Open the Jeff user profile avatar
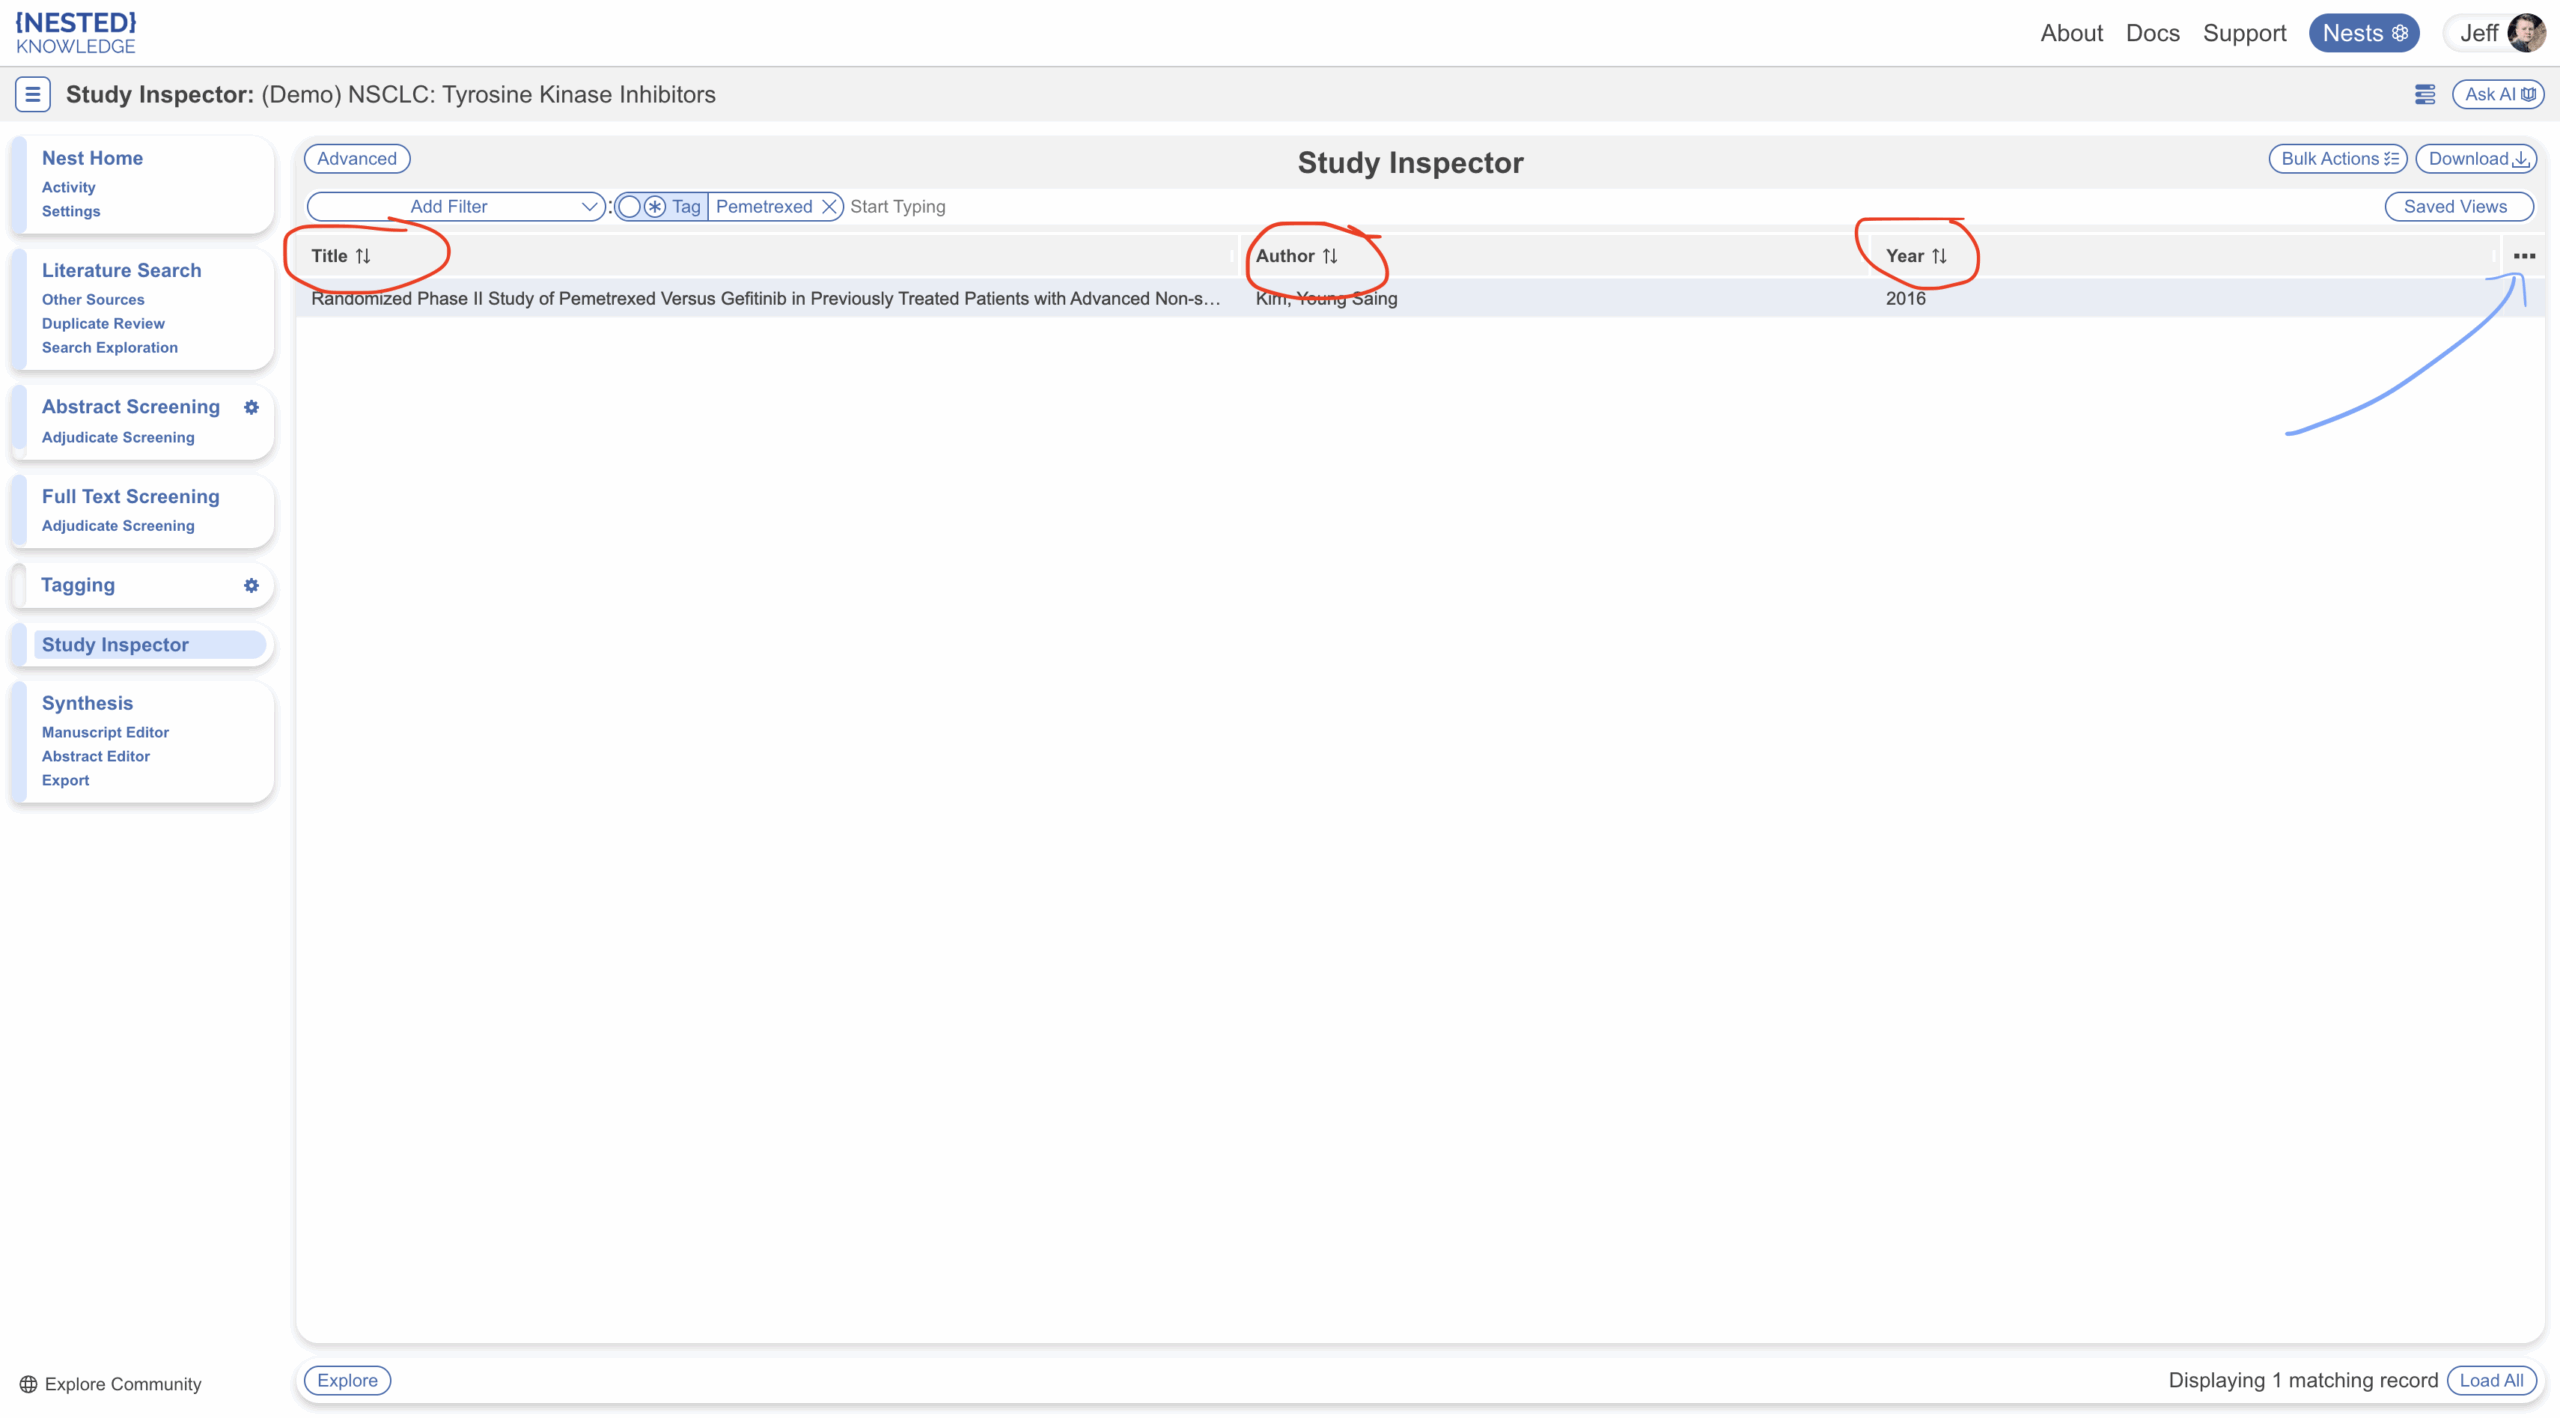 tap(2526, 33)
